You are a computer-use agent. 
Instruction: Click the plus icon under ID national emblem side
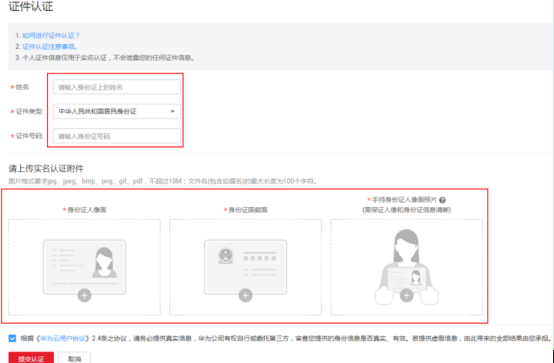click(246, 295)
